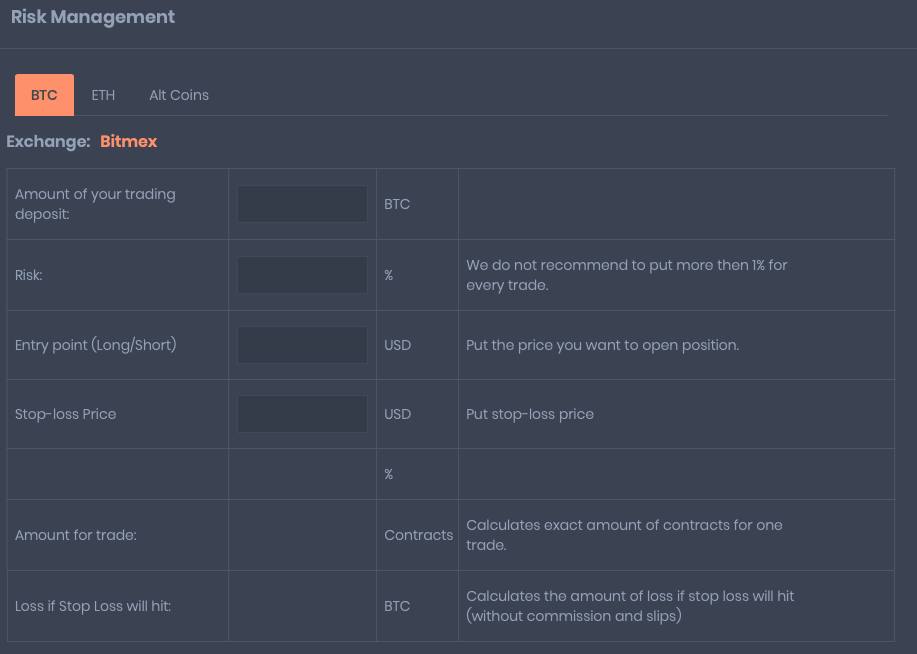Select the Alt Coins tab
This screenshot has width=917, height=654.
coord(179,95)
